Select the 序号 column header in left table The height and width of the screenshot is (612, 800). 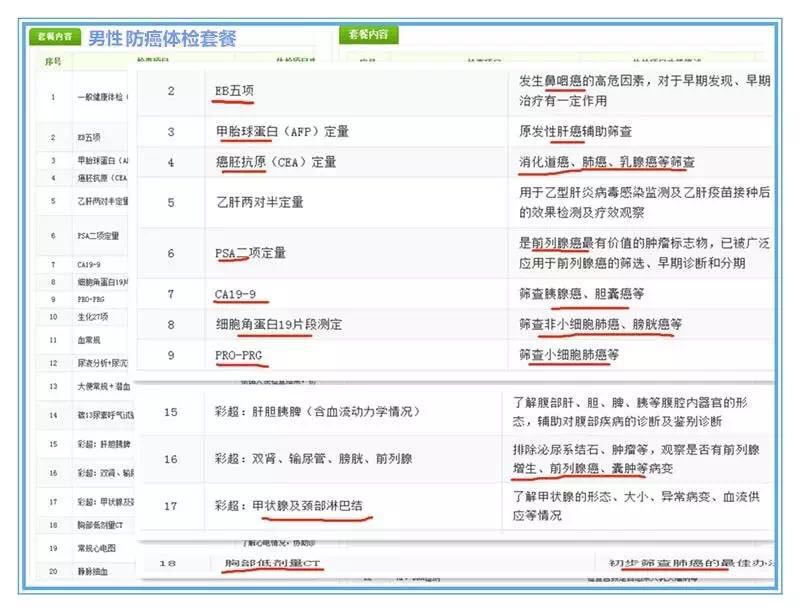coord(53,61)
